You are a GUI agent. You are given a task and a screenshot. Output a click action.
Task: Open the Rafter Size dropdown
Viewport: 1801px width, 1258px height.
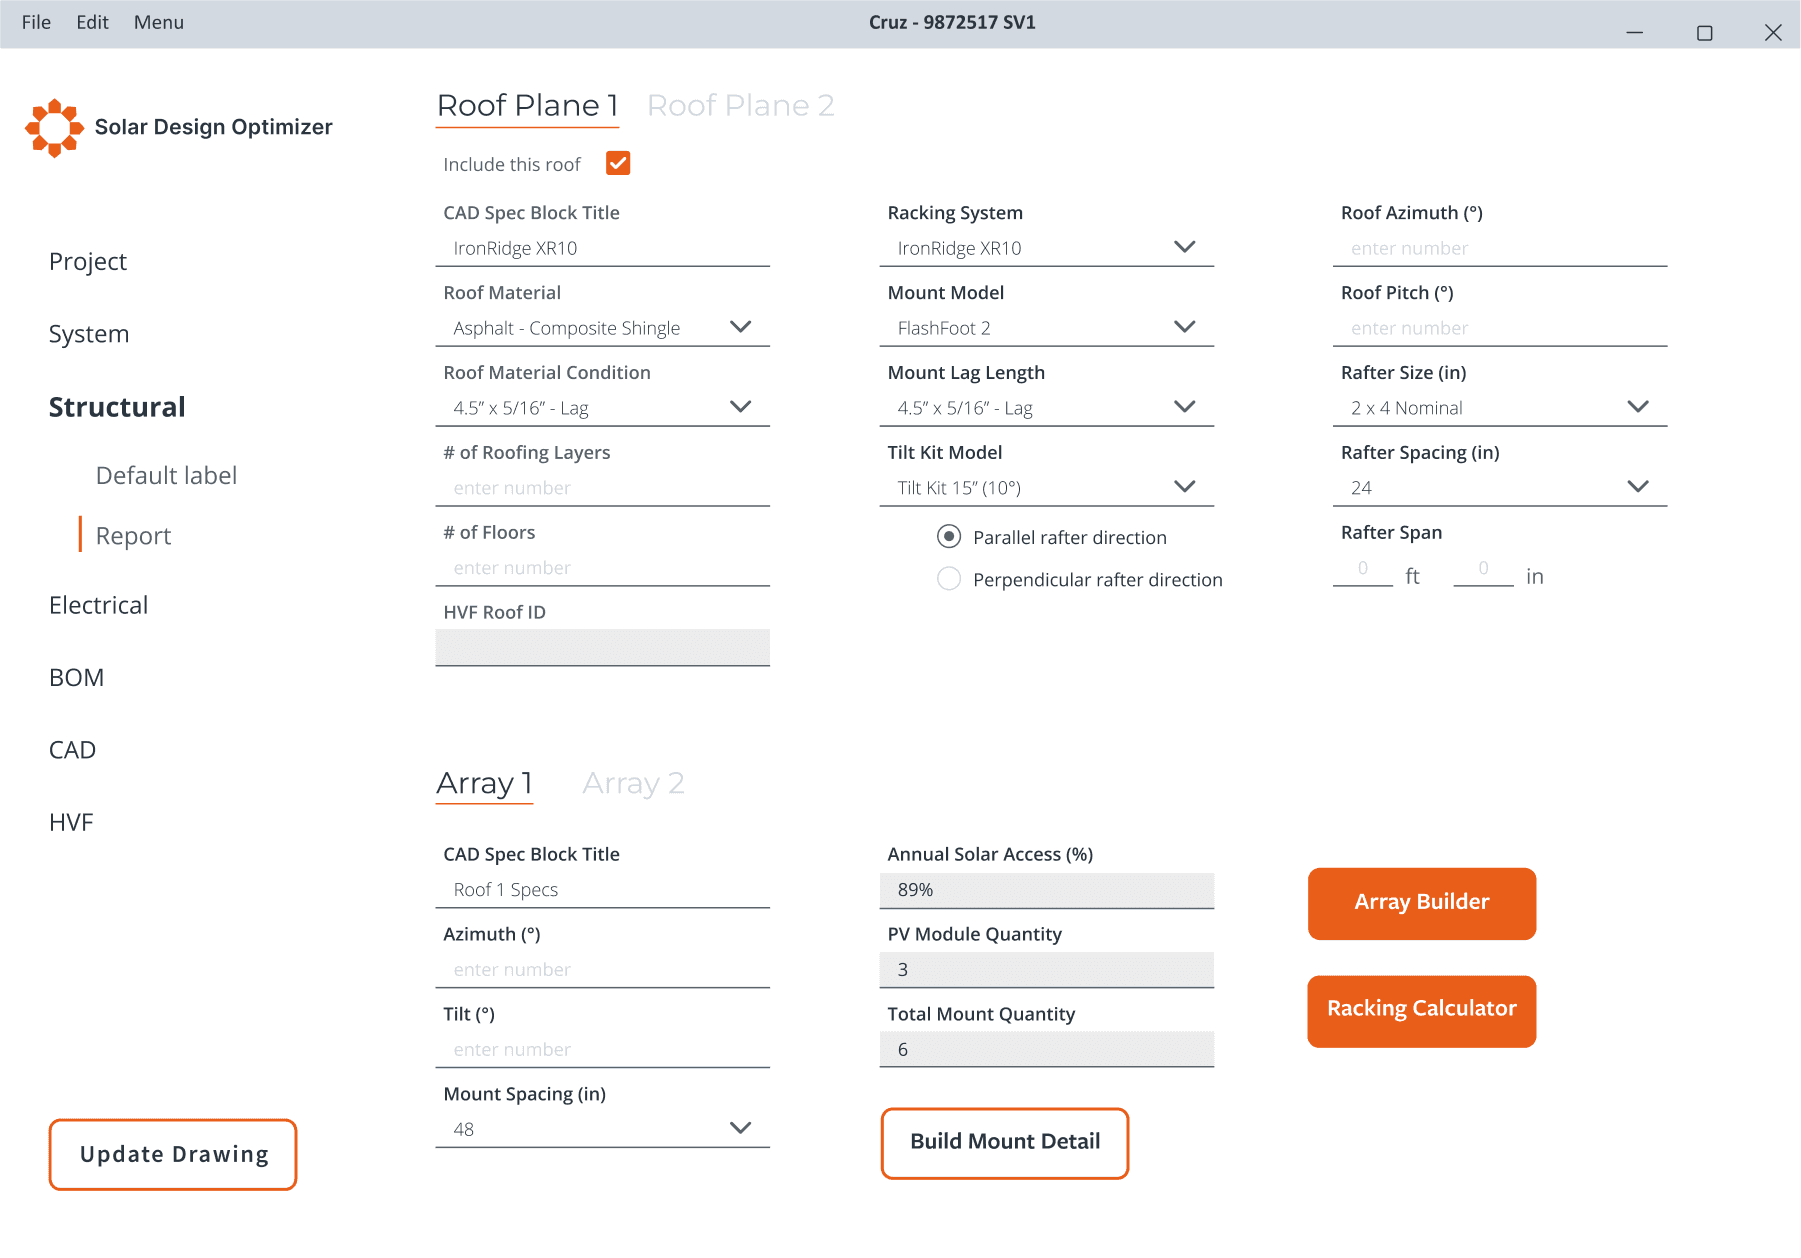[1499, 408]
